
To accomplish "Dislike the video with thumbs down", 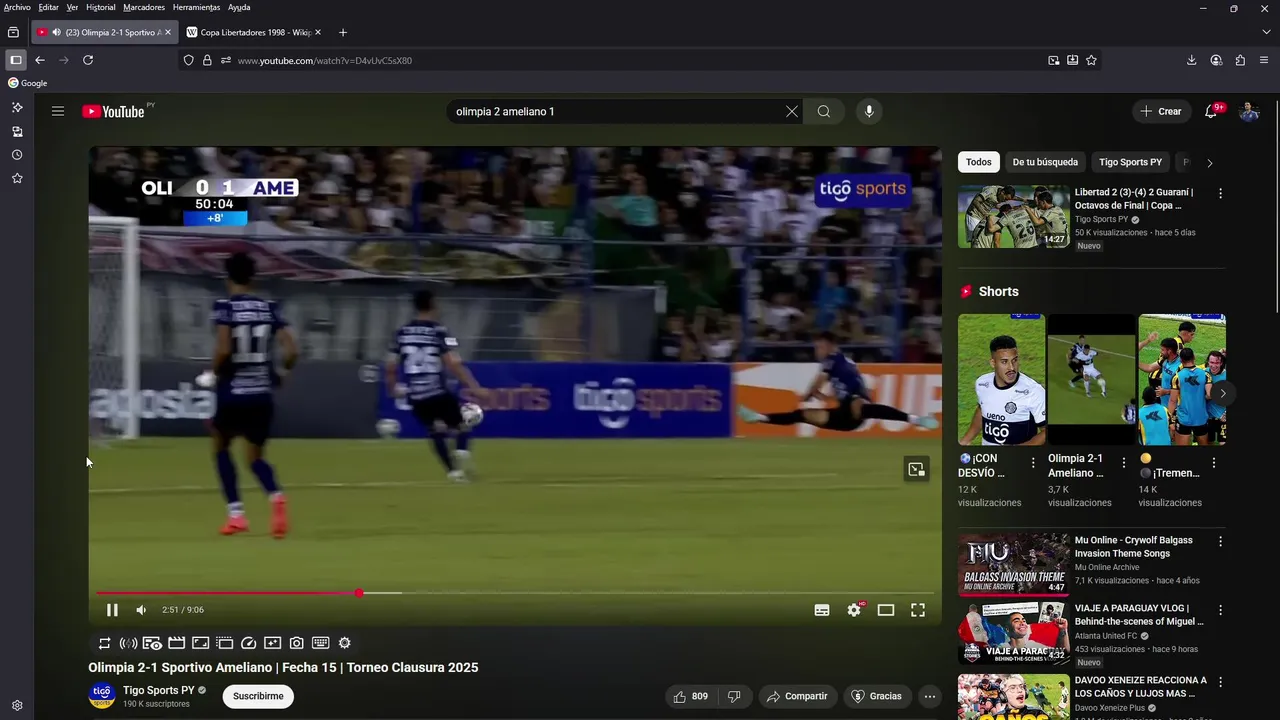I will click(x=734, y=696).
